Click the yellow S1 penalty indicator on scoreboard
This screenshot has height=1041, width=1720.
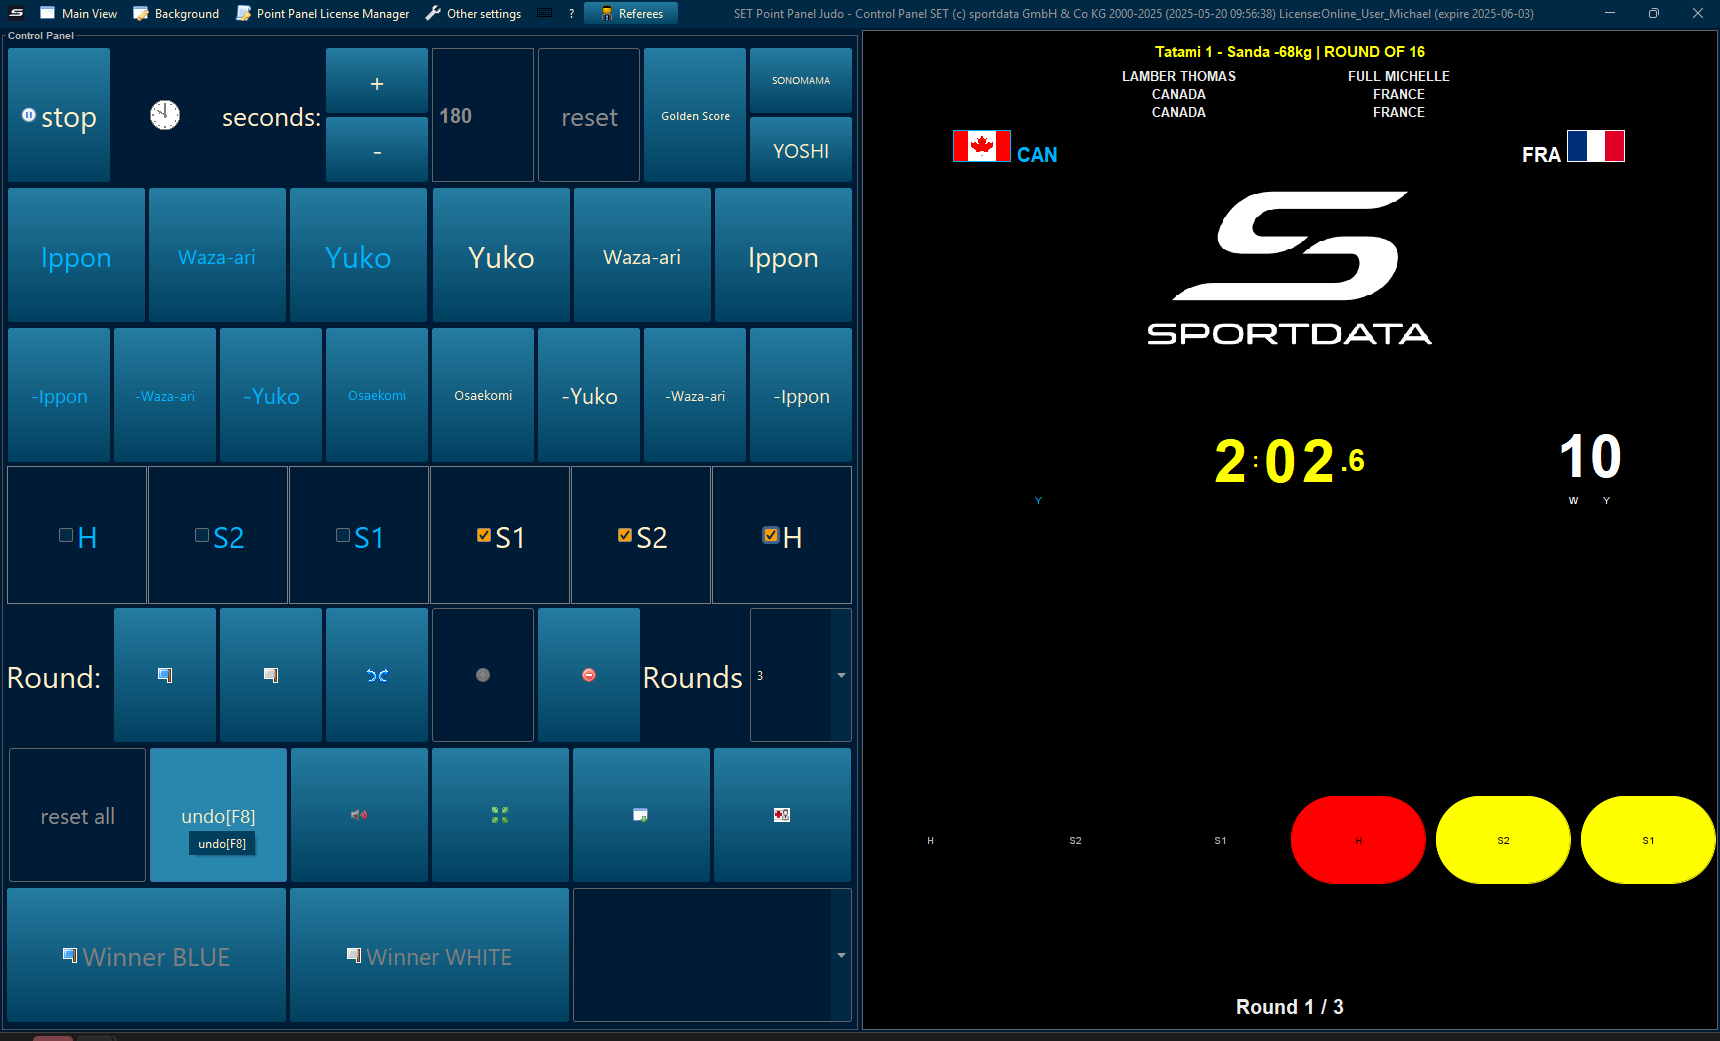pos(1648,840)
